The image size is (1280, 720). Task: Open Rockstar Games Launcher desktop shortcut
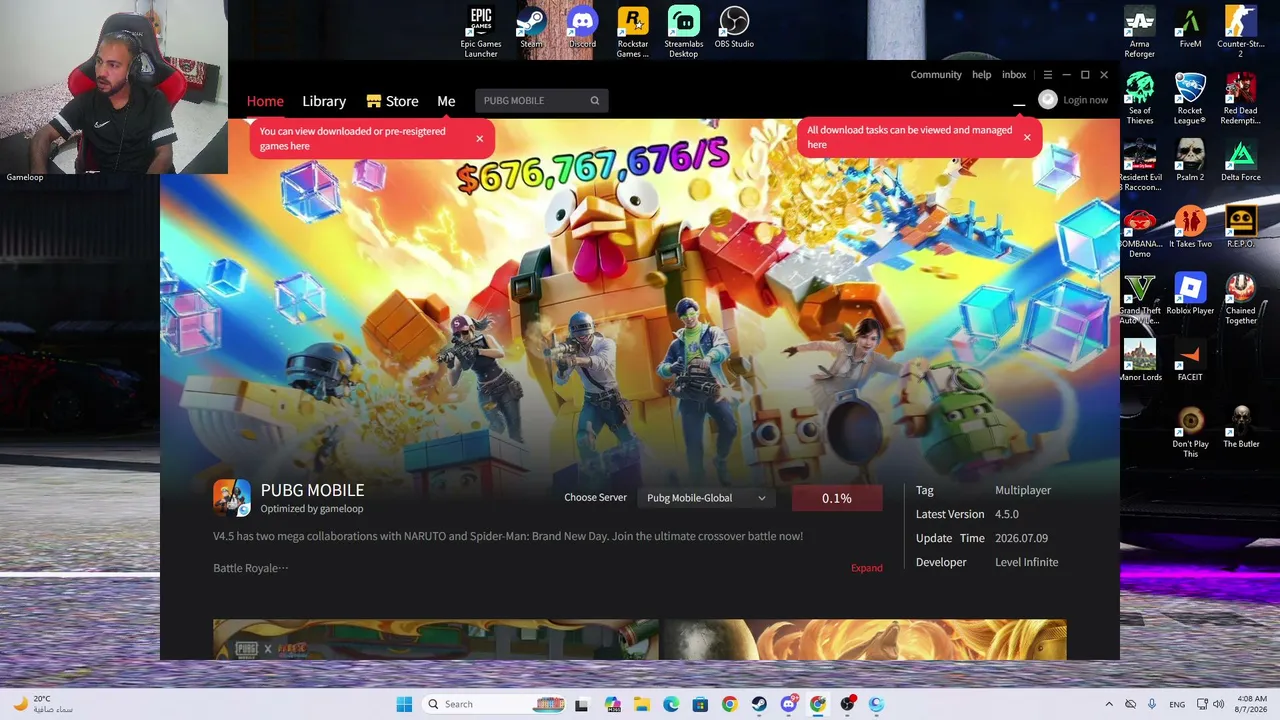tap(633, 32)
